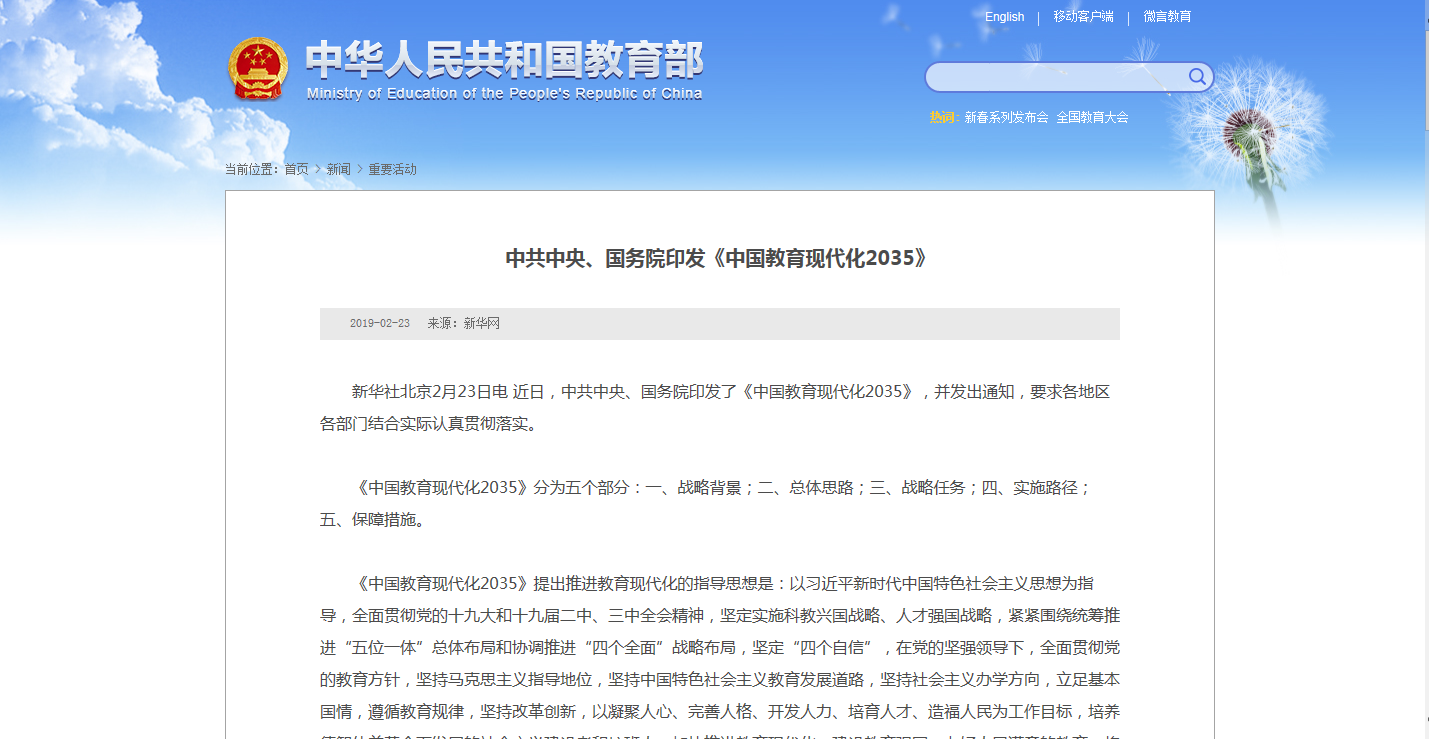
Task: Focus the search text box
Action: [1055, 77]
